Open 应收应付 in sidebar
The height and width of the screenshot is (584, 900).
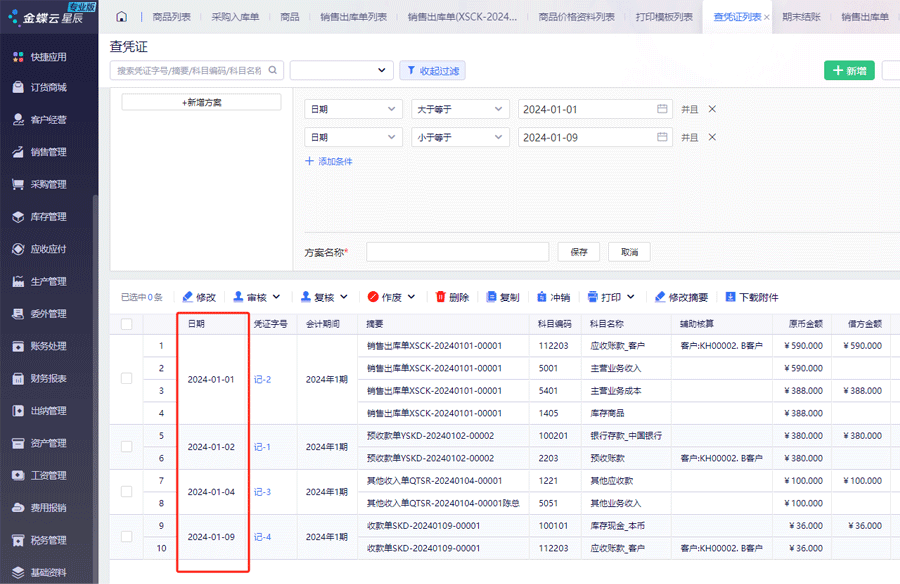pos(40,249)
